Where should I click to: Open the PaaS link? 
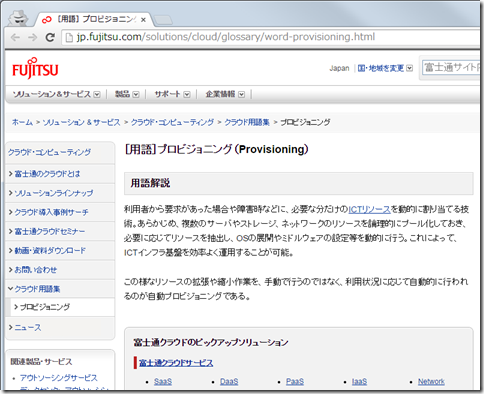pyautogui.click(x=295, y=381)
